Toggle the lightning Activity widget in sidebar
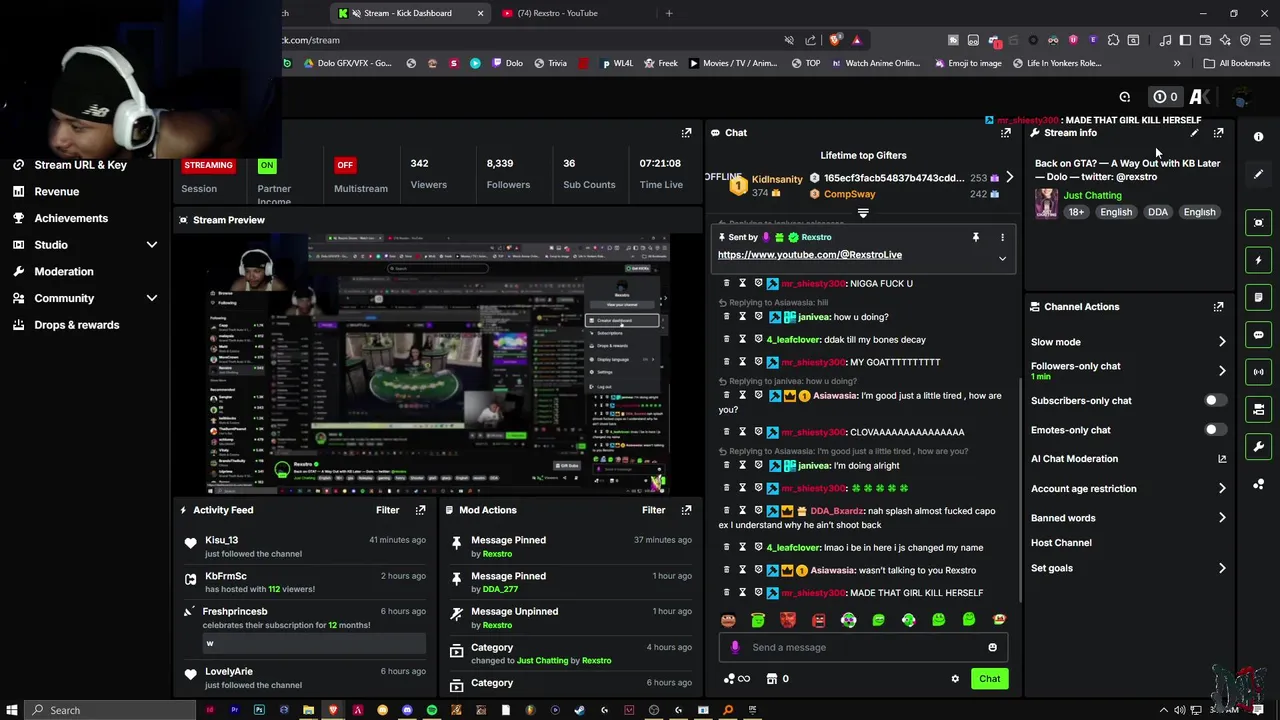The width and height of the screenshot is (1280, 720). click(1259, 260)
